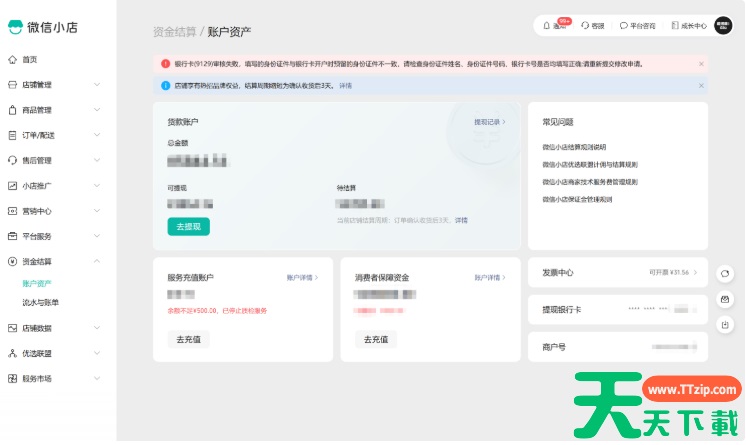Open 平台咨询 chat bubble
Image resolution: width=746 pixels, height=445 pixels.
point(637,26)
